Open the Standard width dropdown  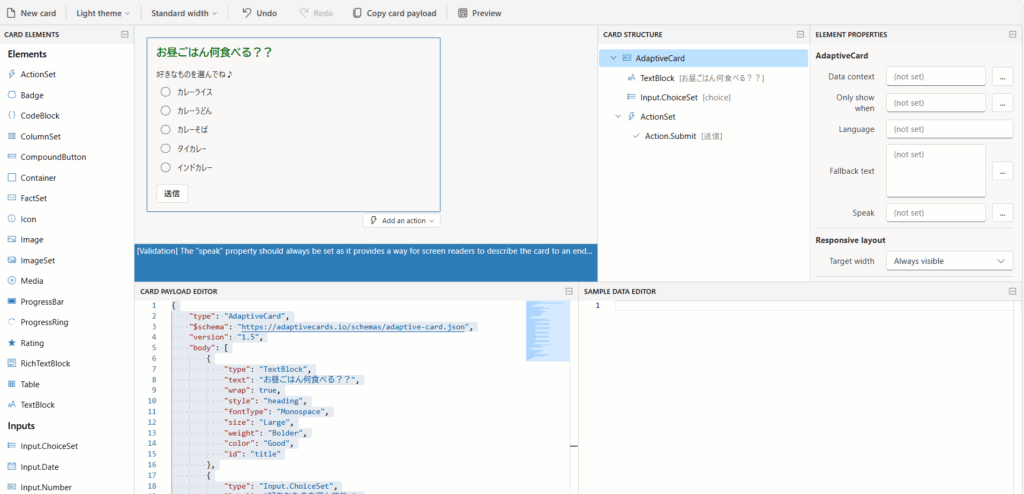point(184,13)
